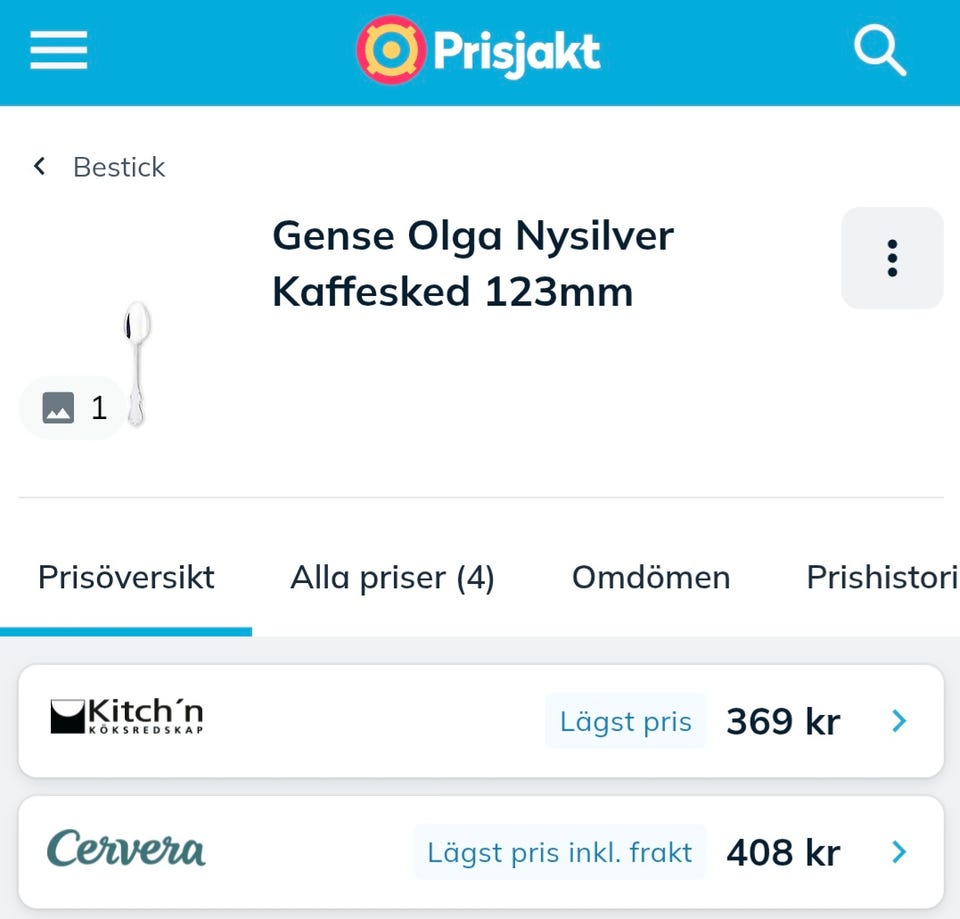
Task: Open the hamburger navigation menu
Action: (x=57, y=51)
